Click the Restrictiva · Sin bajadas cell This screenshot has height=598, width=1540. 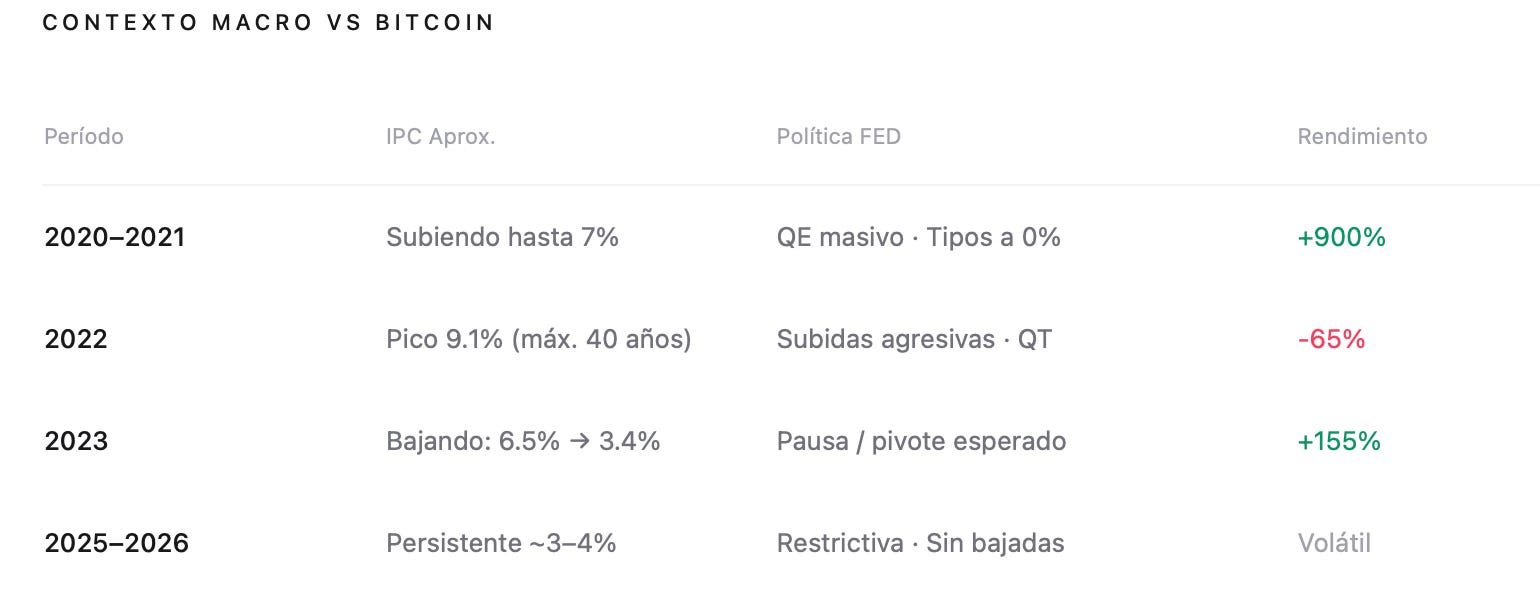(920, 544)
